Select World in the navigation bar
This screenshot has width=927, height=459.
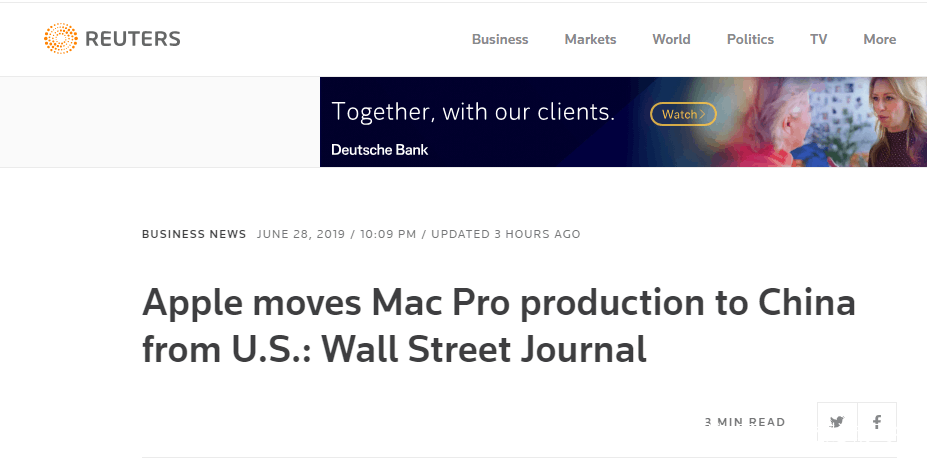(671, 40)
